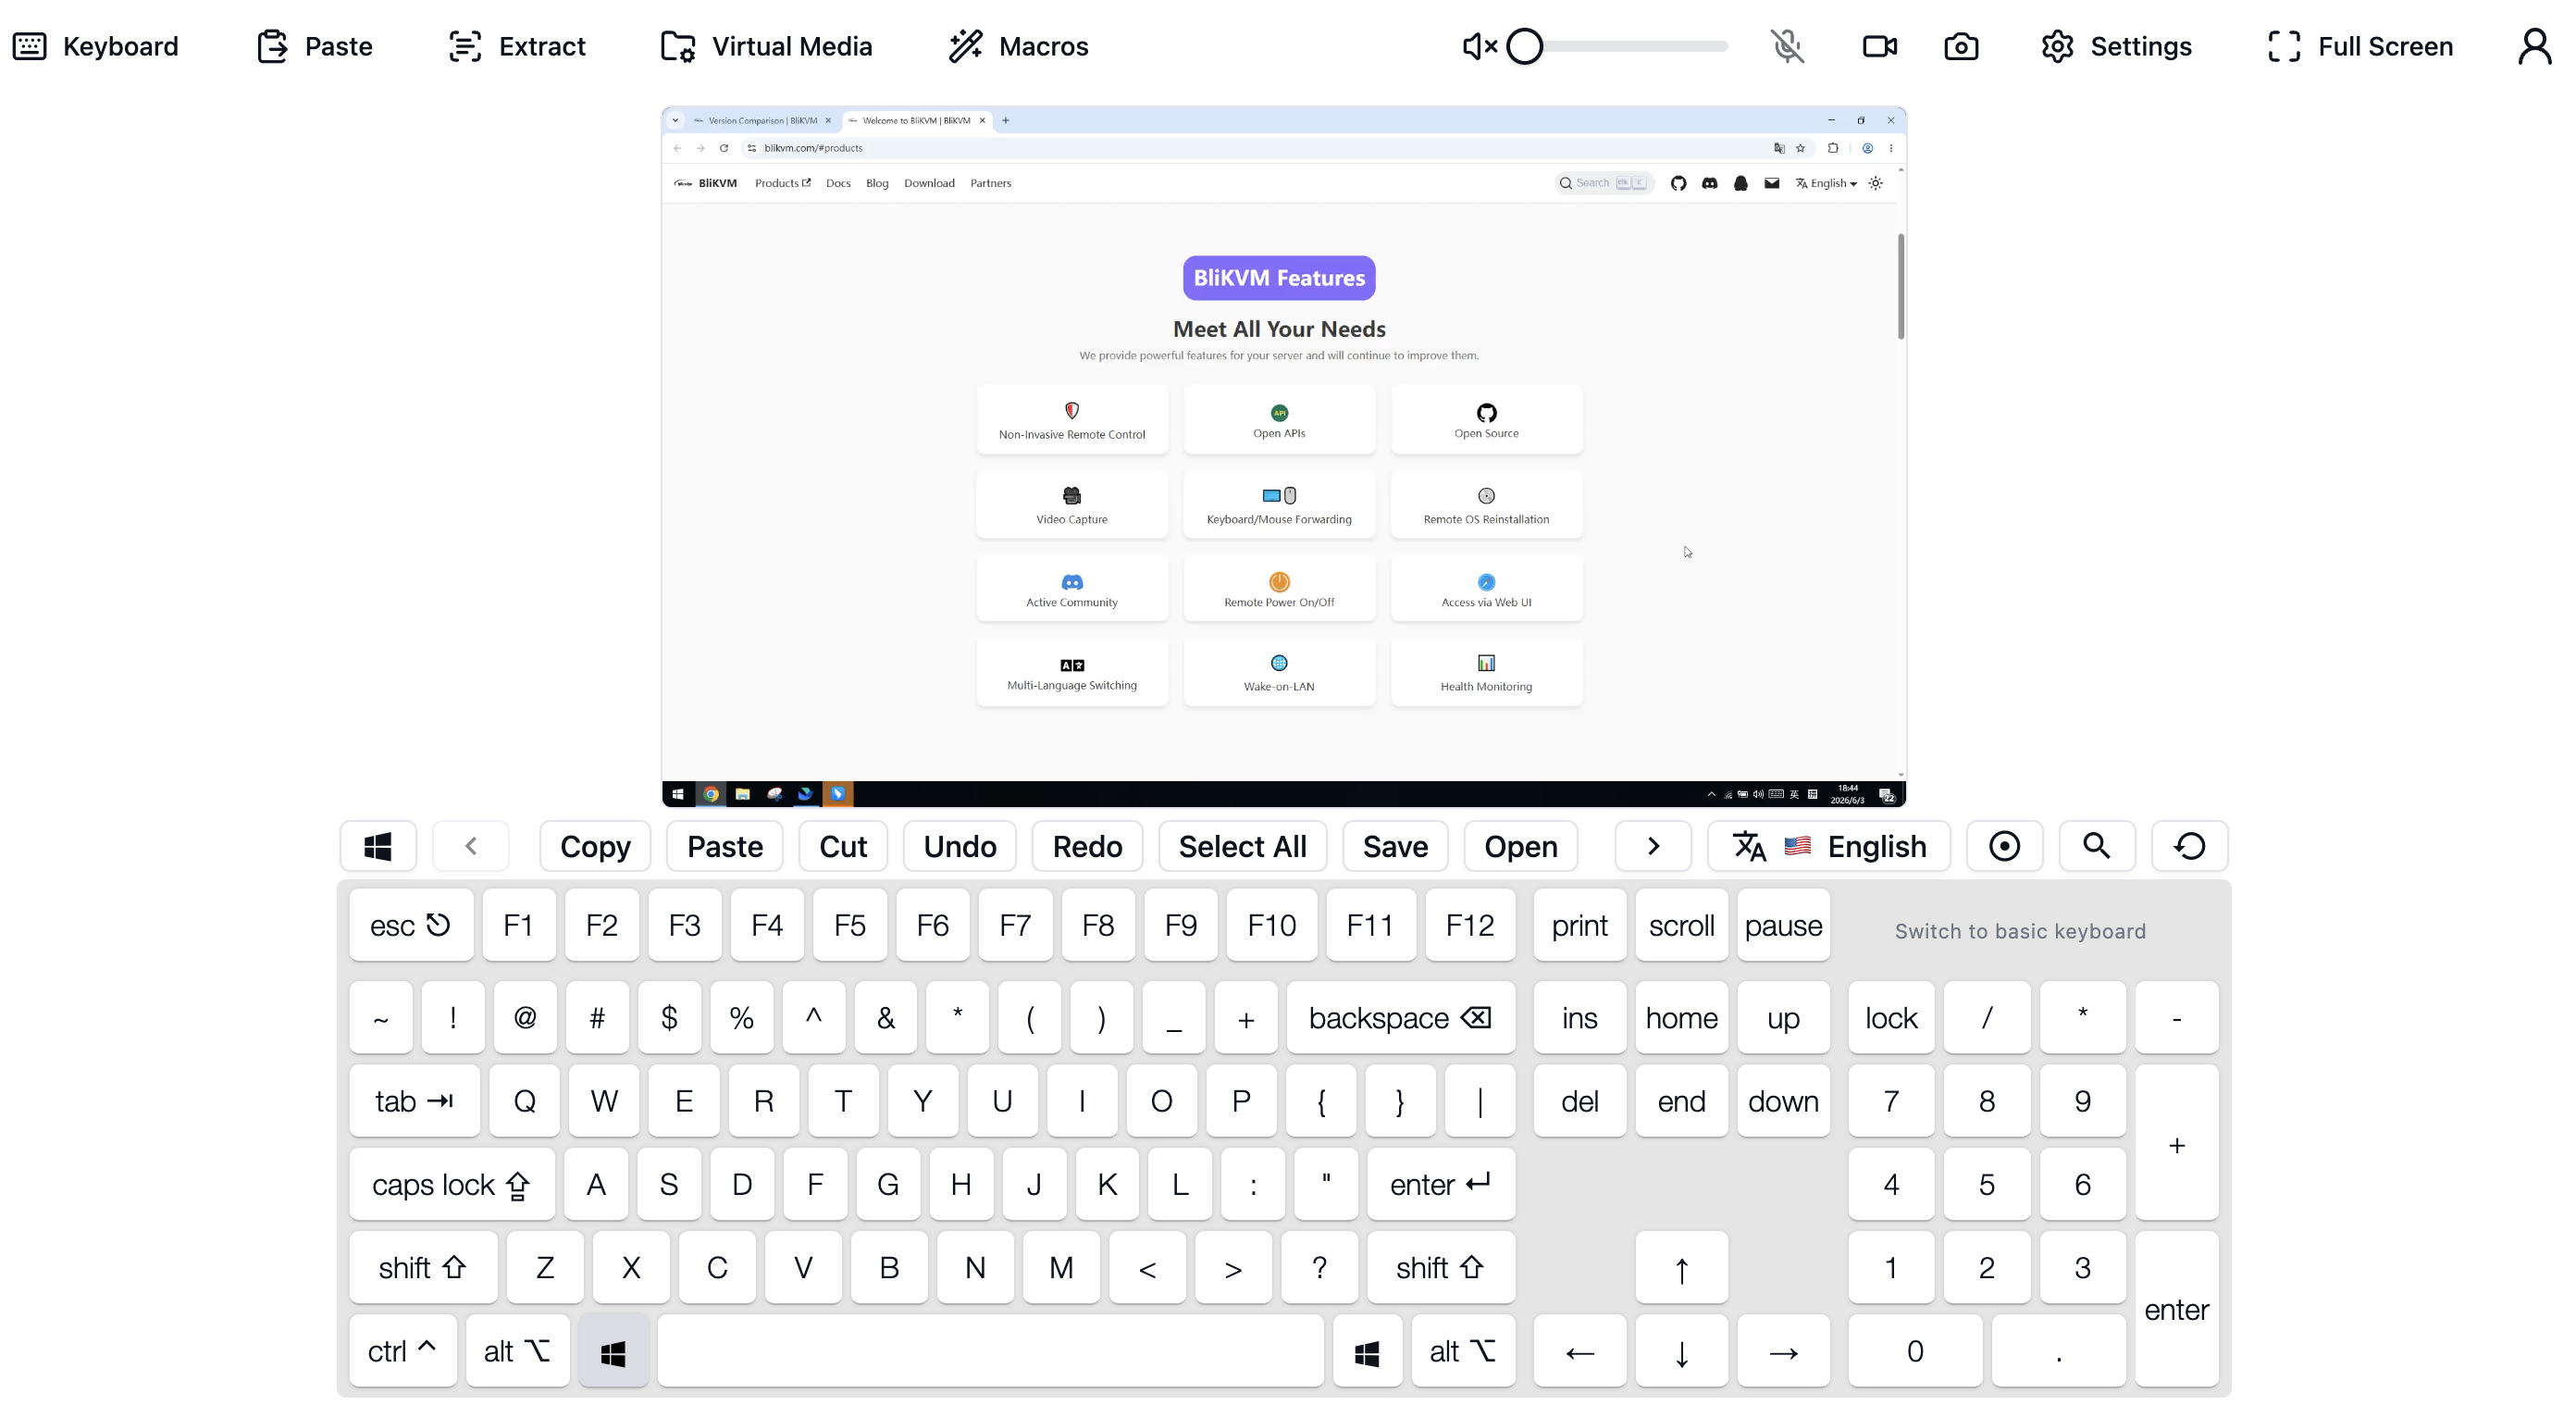Bookmark page with star icon
The height and width of the screenshot is (1405, 2576).
[x=1801, y=148]
